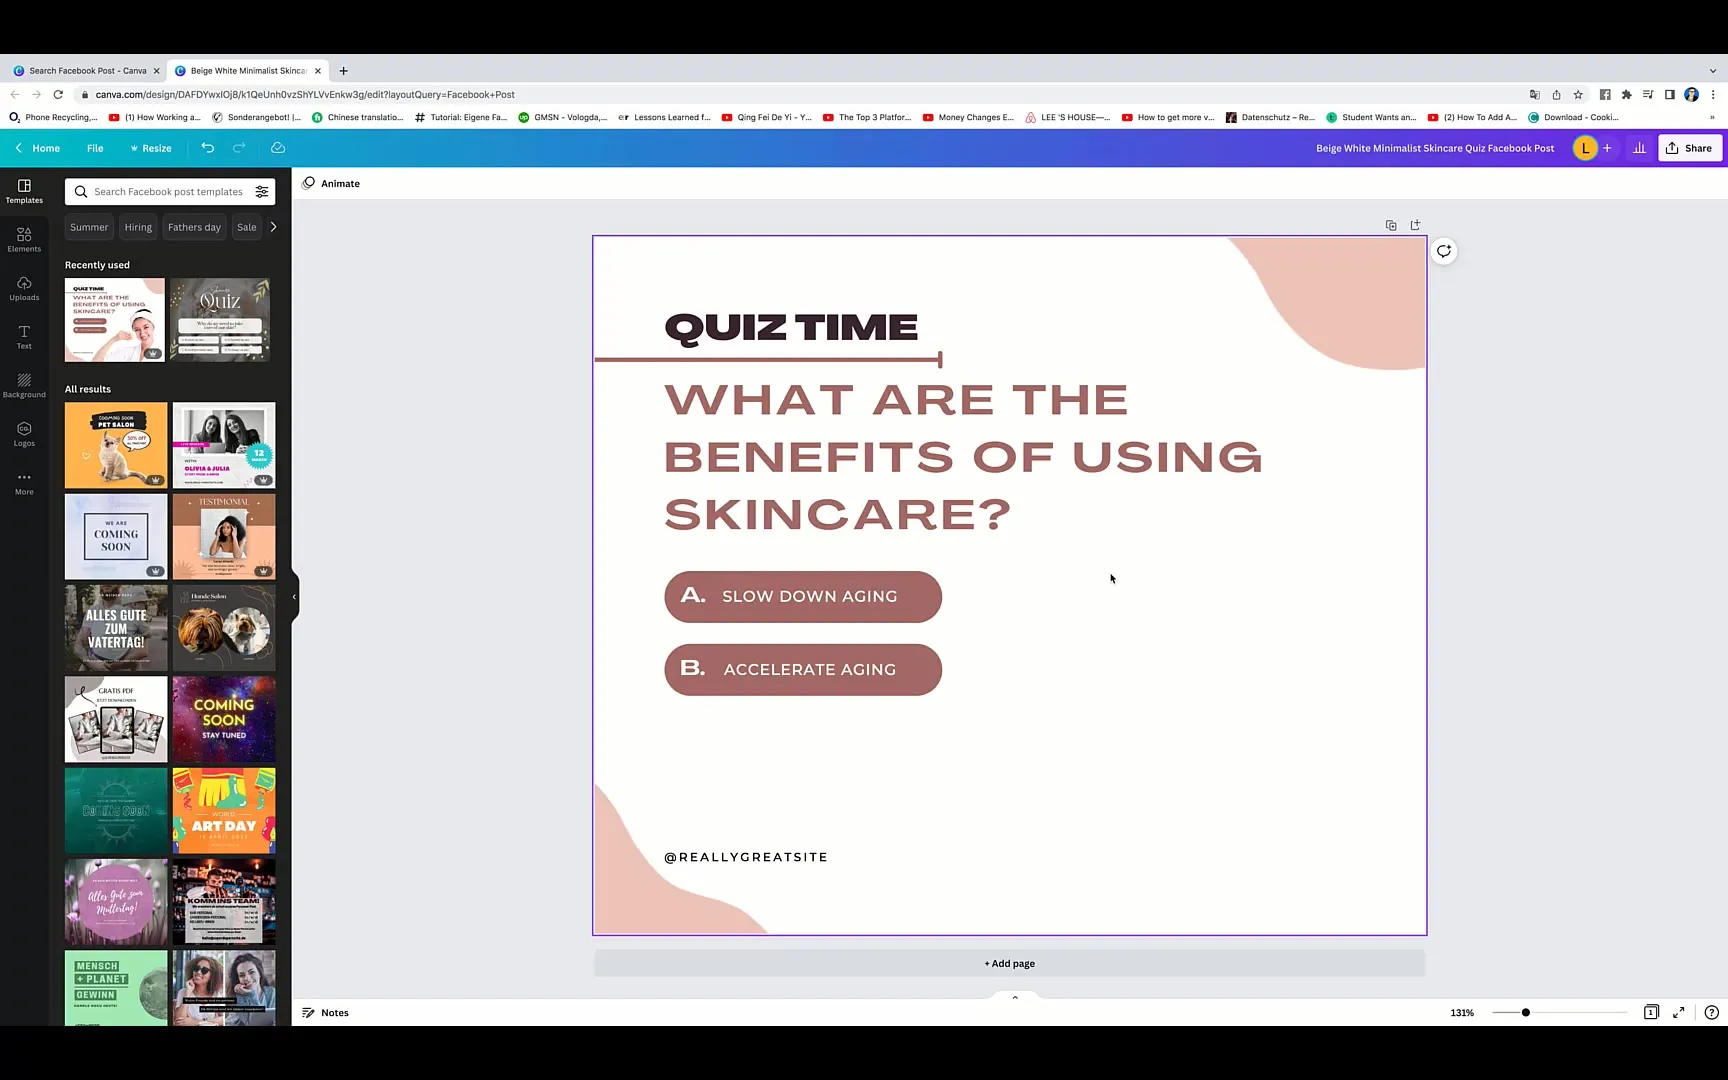
Task: Select the Summer filter chip
Action: 89,227
